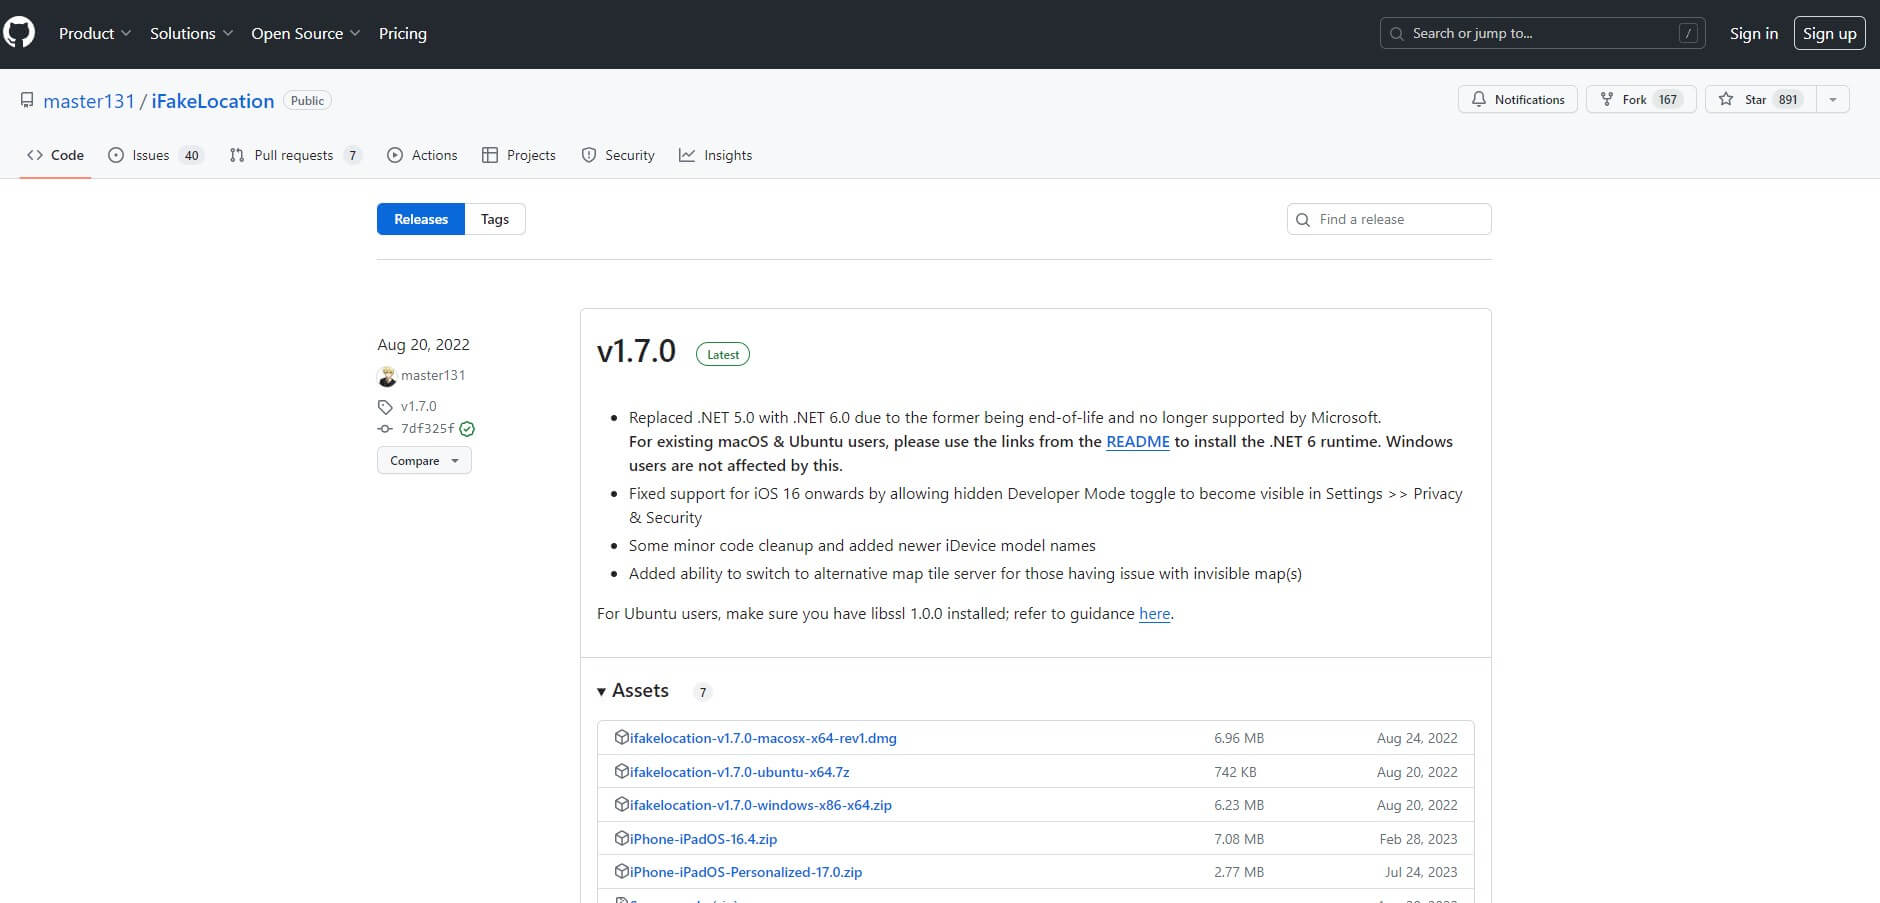
Task: Click the verified commit checkmark icon
Action: click(467, 429)
